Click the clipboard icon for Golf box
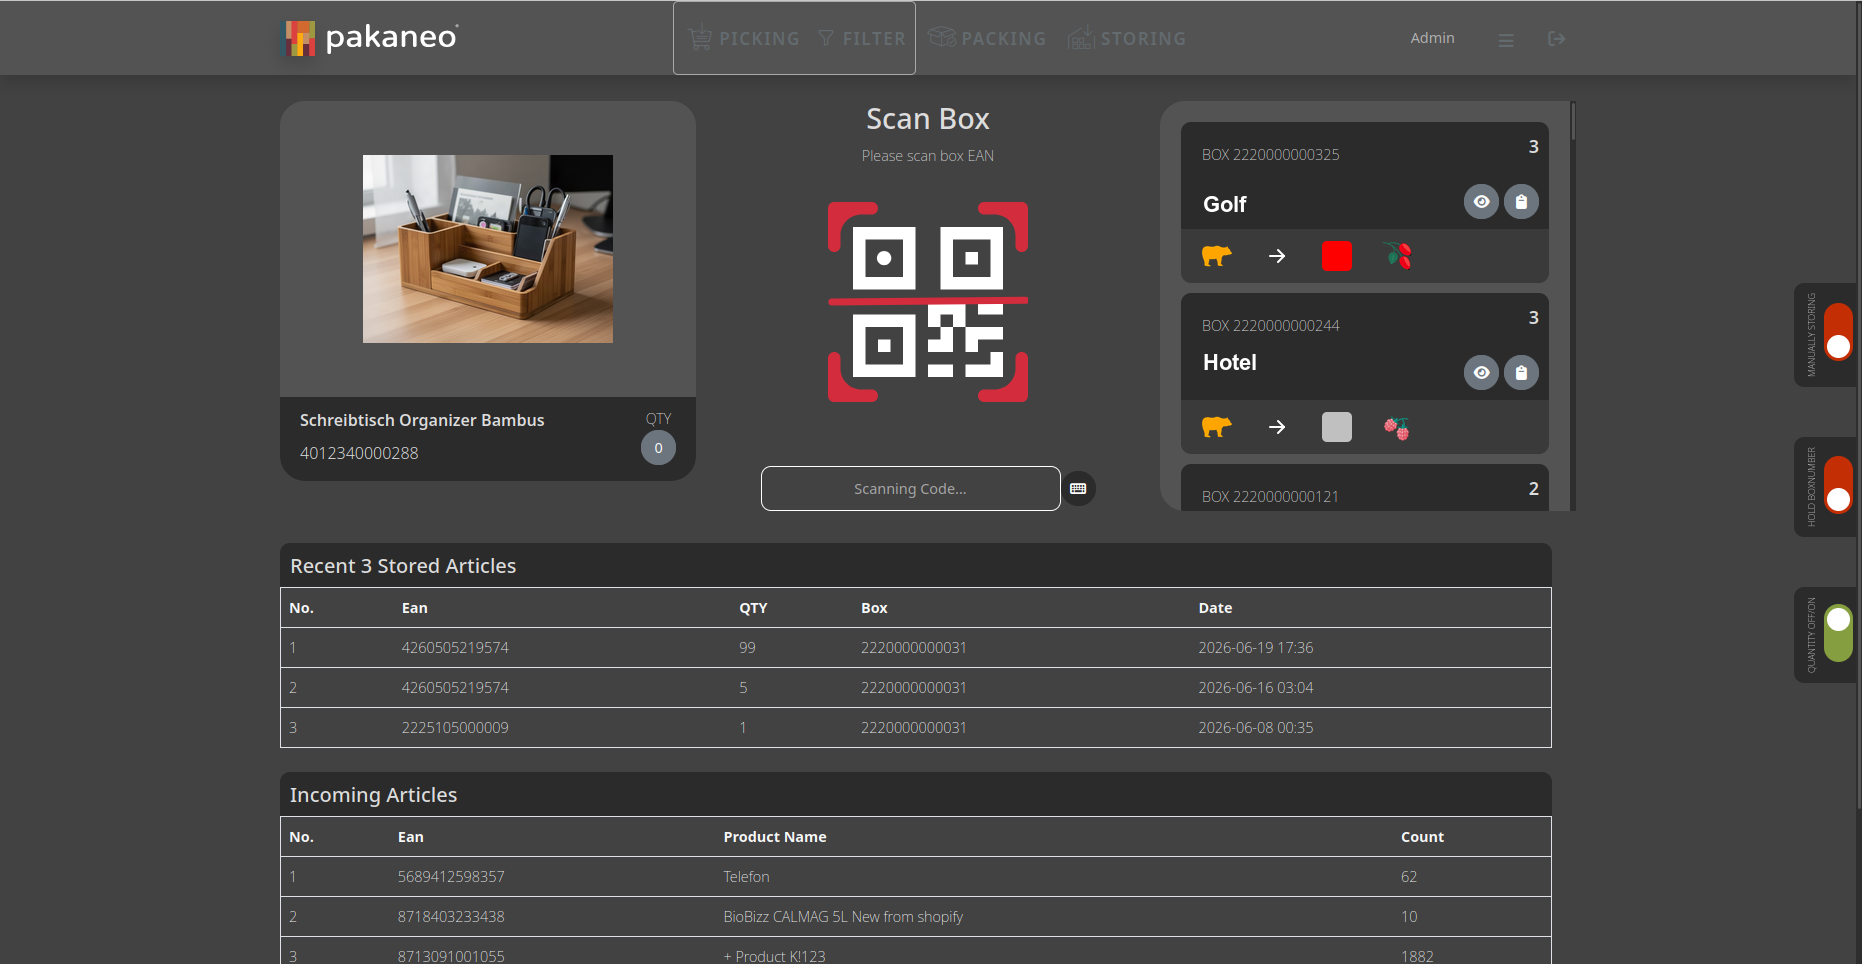The height and width of the screenshot is (964, 1862). (1521, 202)
